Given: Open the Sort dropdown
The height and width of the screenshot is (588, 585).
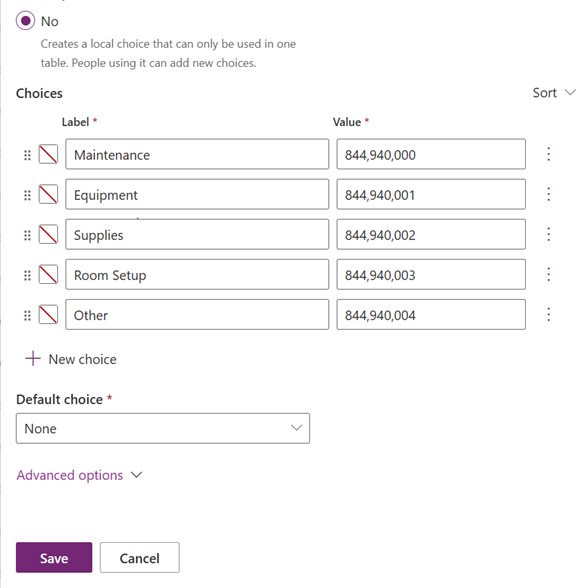Looking at the screenshot, I should pos(554,93).
